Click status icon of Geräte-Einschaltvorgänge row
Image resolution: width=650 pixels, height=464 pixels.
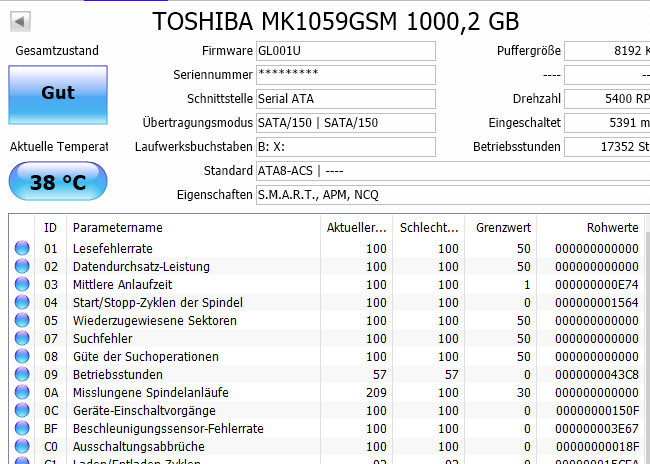point(22,411)
